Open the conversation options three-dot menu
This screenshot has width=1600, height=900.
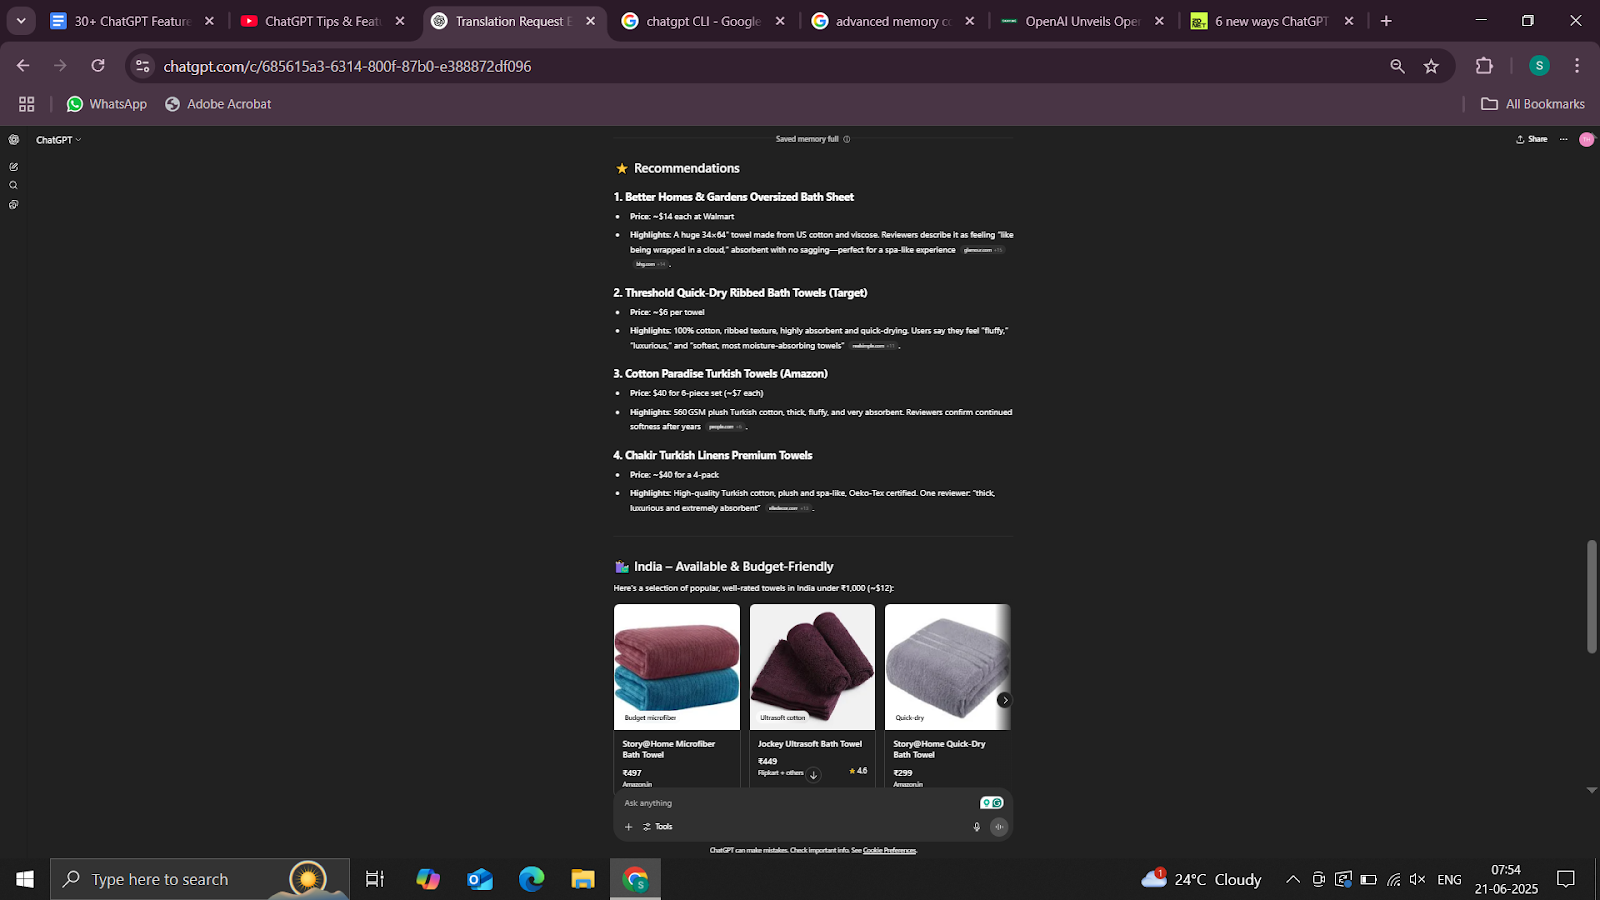coord(1563,139)
